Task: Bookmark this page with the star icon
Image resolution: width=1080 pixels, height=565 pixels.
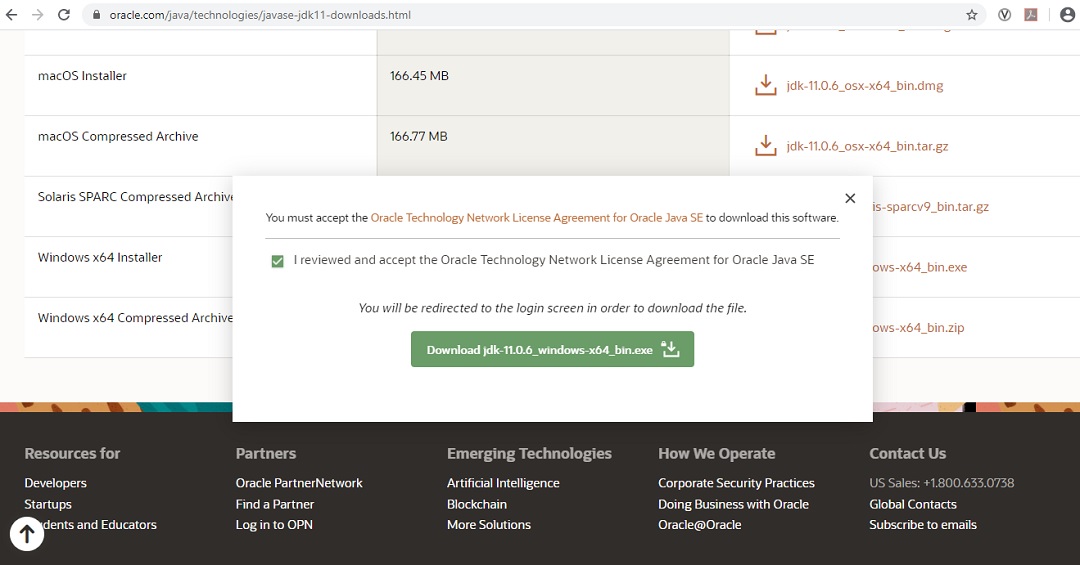Action: 971,14
